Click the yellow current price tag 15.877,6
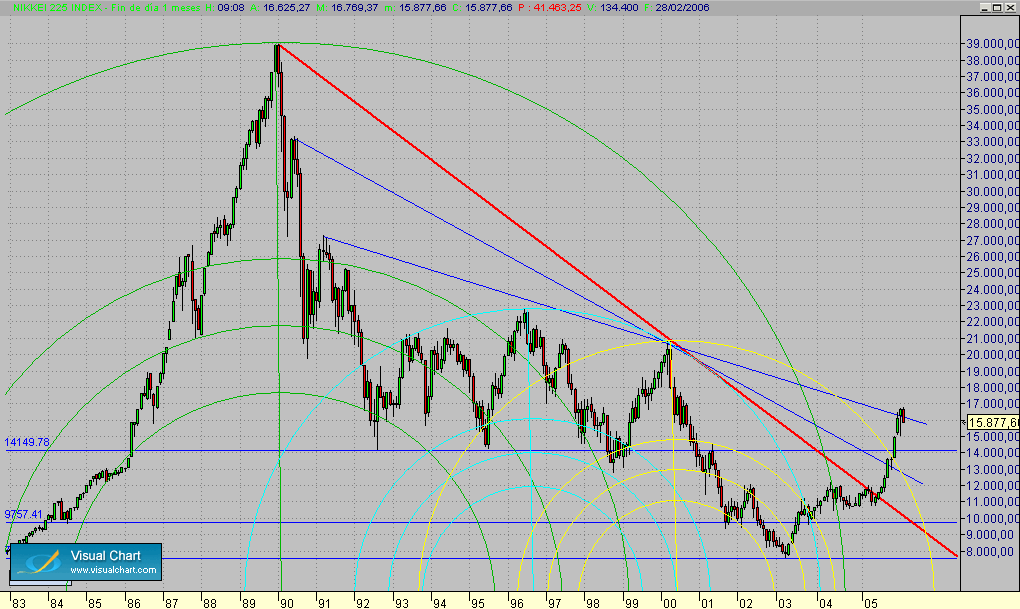The image size is (1020, 609). click(x=993, y=423)
